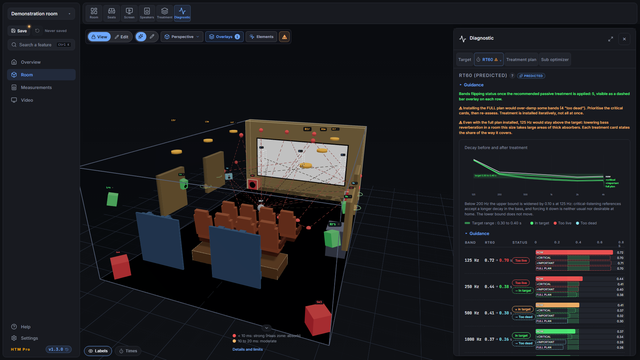The height and width of the screenshot is (360, 640).
Task: Click the orange NOW bar for 500 Hz
Action: [557, 305]
